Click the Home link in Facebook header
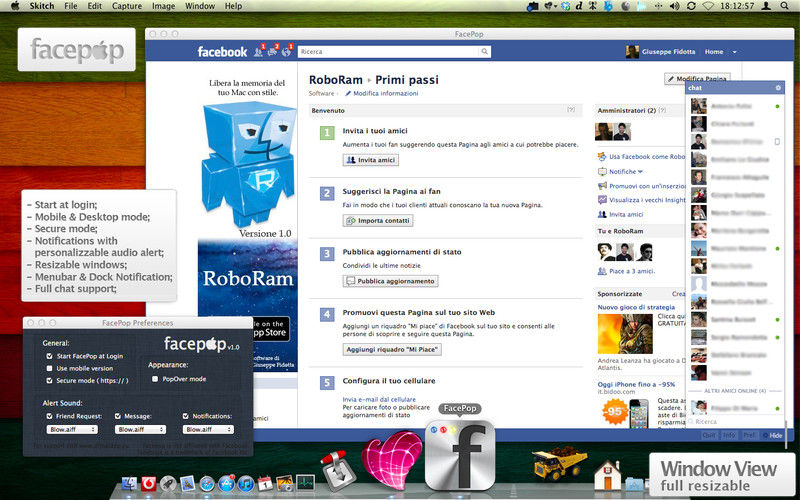This screenshot has height=500, width=800. pyautogui.click(x=714, y=52)
